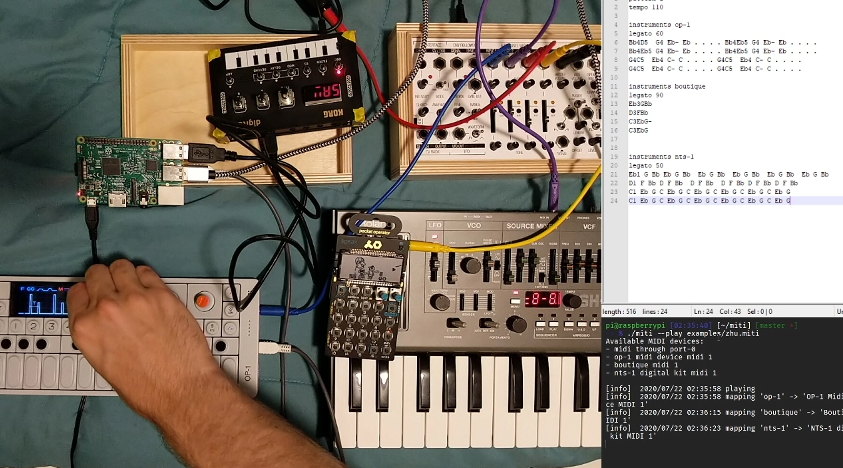Click the "Eb3GBb" chord line
Viewport: 843px width, 468px height.
(640, 104)
